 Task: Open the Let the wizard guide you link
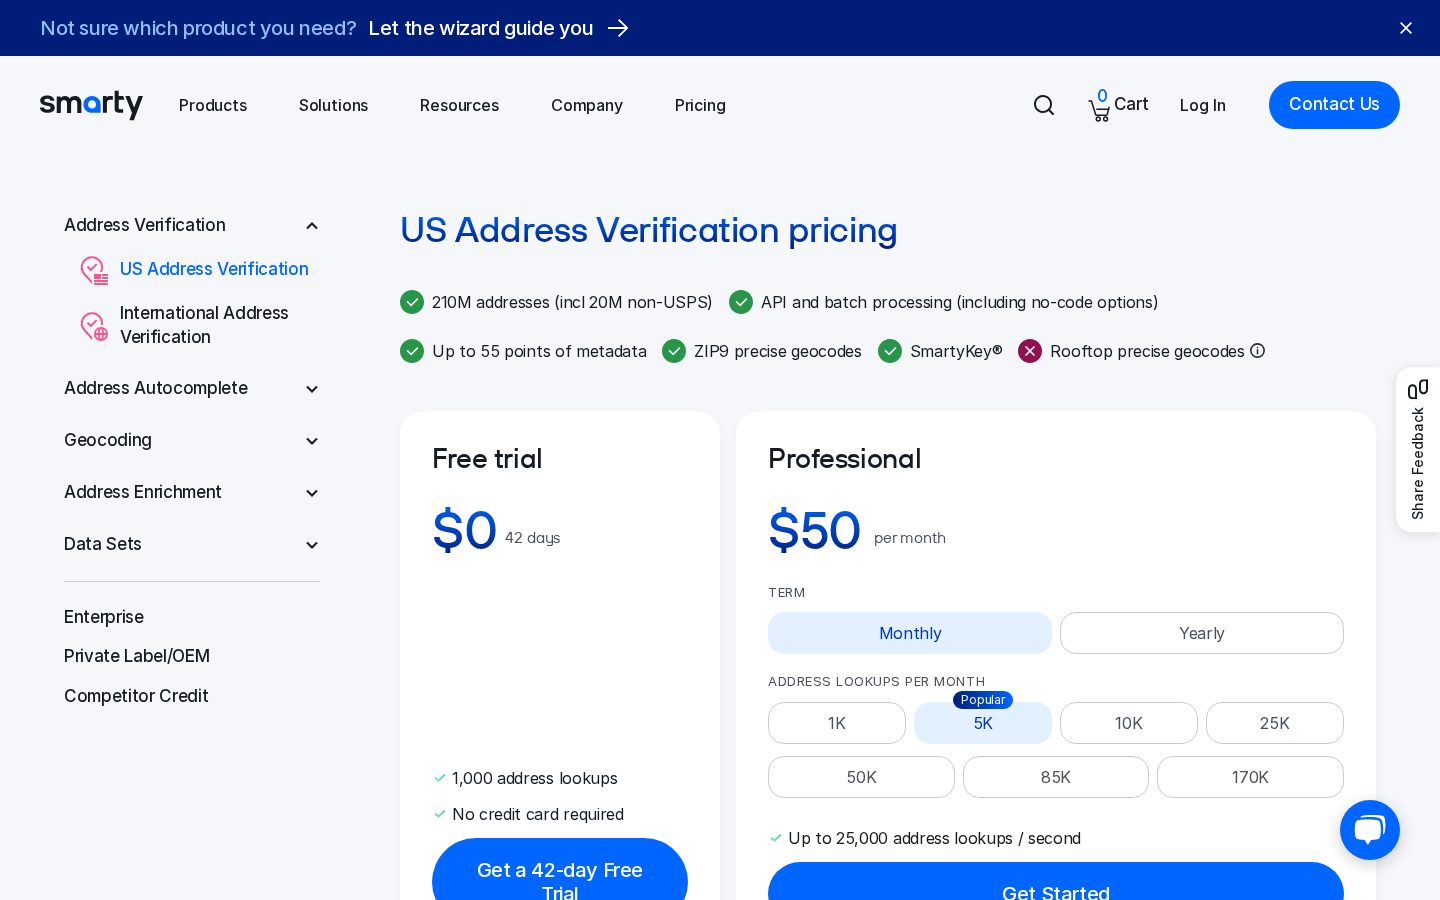point(481,28)
